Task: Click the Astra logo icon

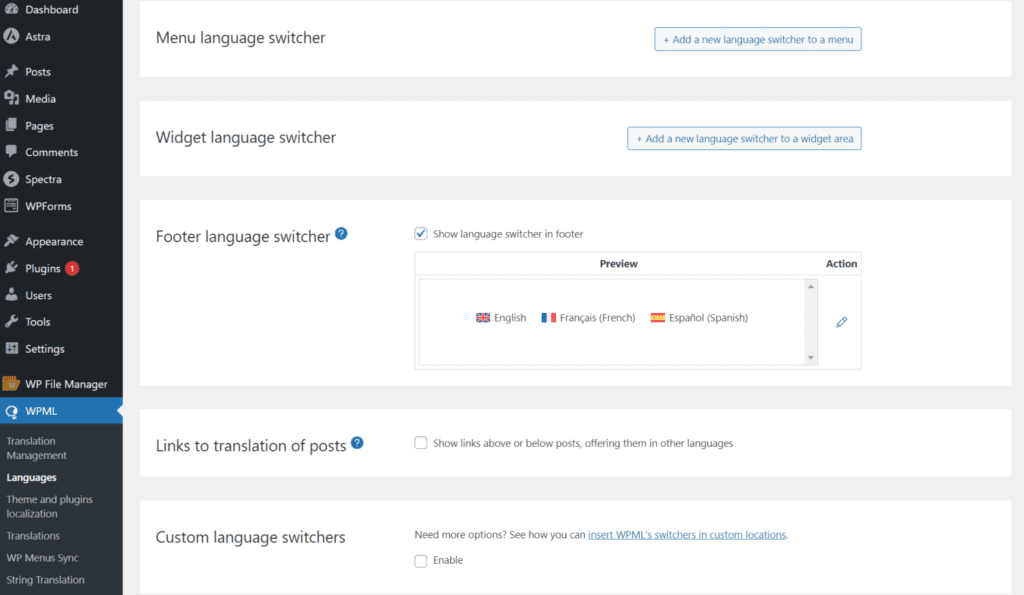Action: pyautogui.click(x=11, y=37)
